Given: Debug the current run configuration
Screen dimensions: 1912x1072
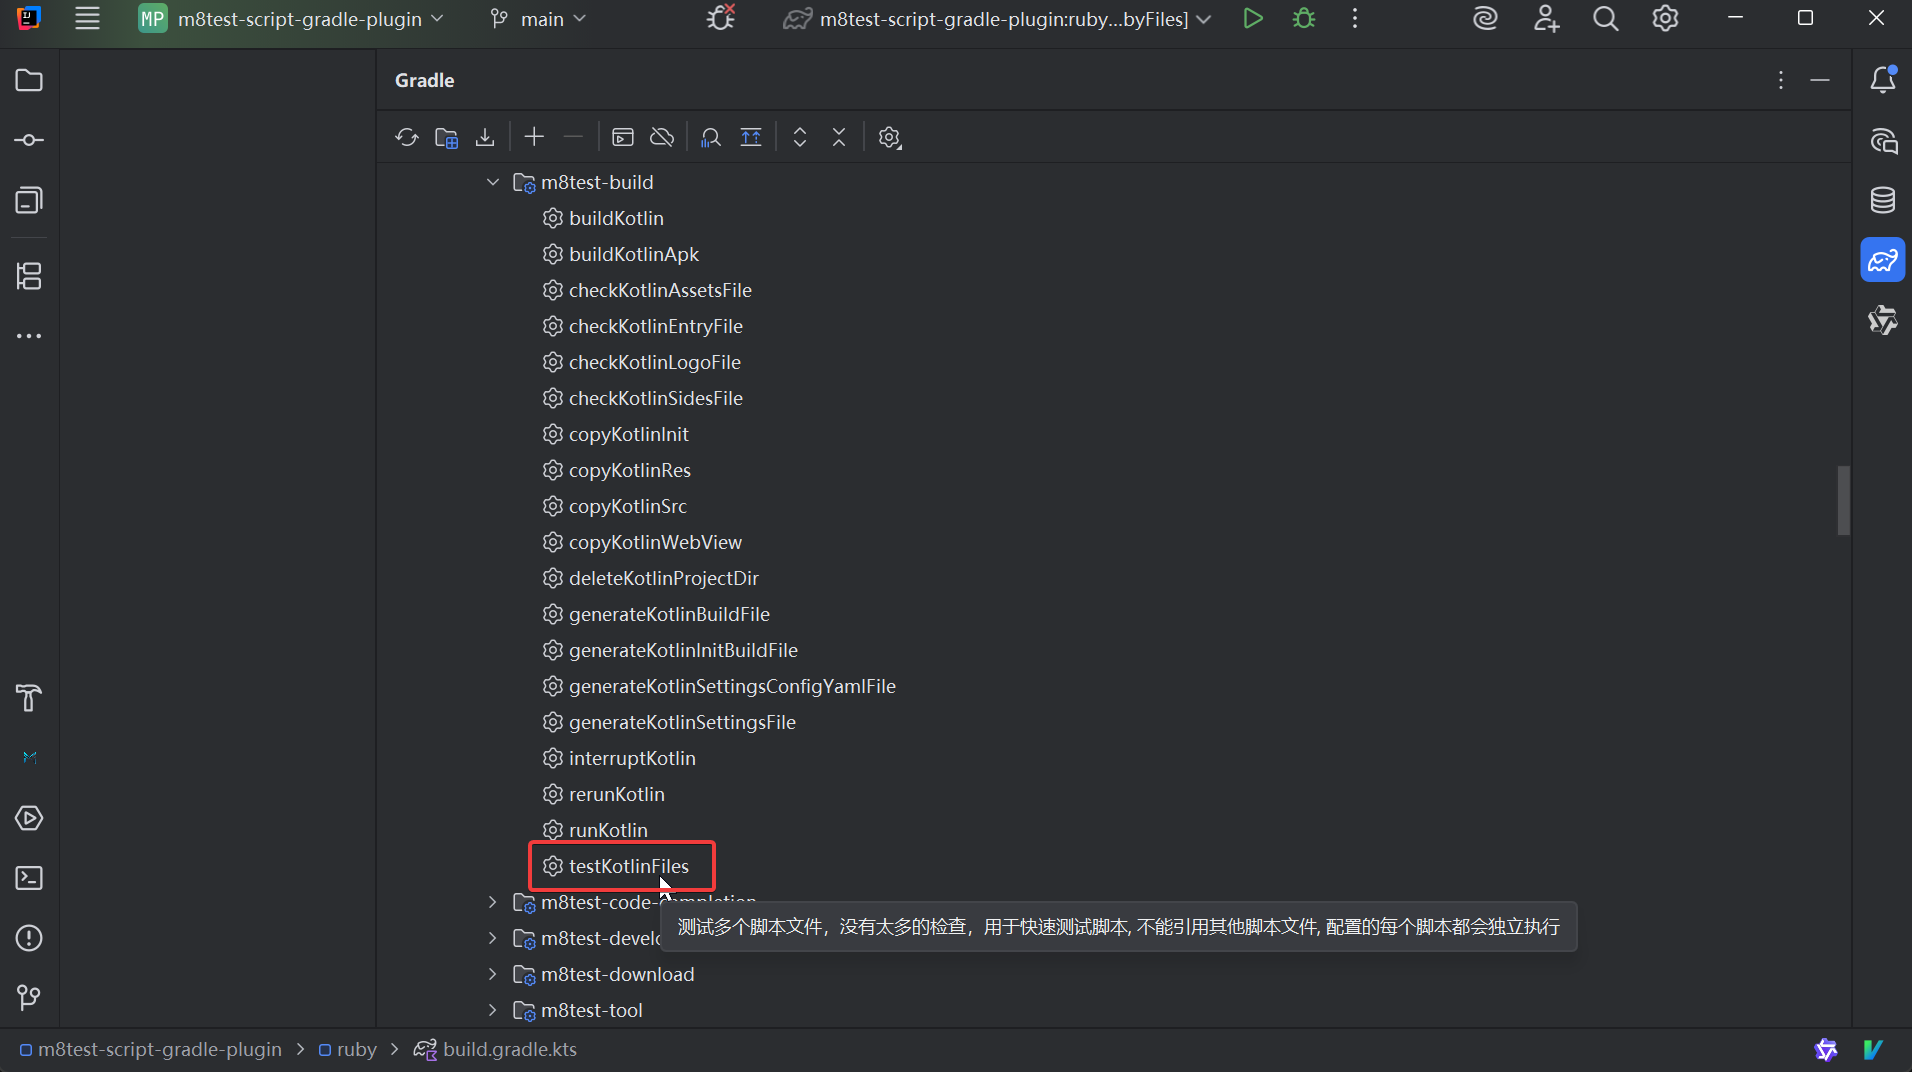Looking at the screenshot, I should [1304, 19].
